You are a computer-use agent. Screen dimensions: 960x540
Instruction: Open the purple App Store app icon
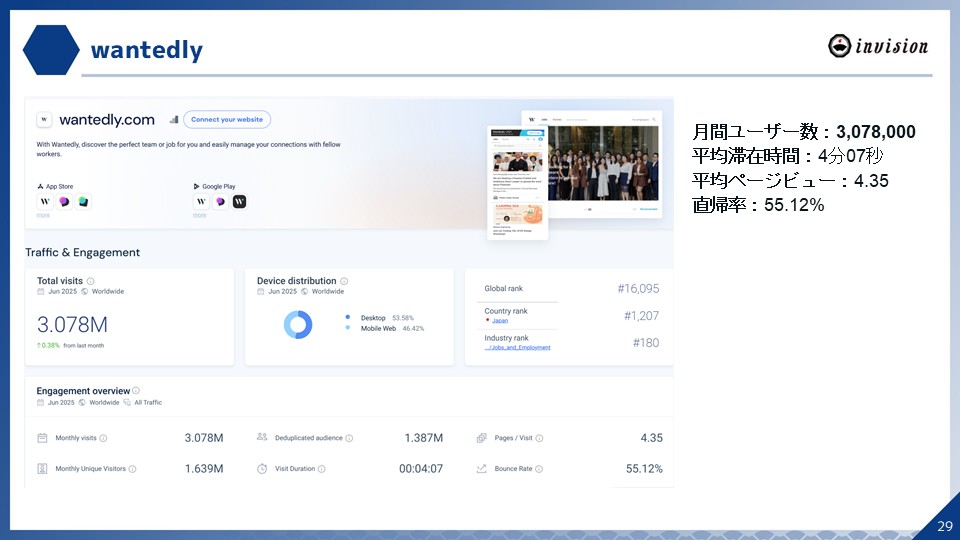pyautogui.click(x=64, y=201)
